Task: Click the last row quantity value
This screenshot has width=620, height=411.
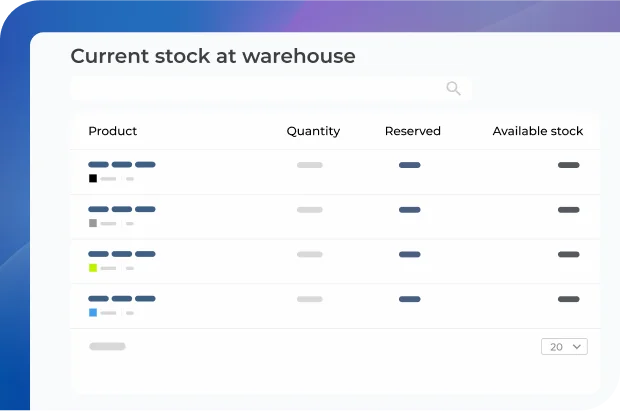Action: pyautogui.click(x=310, y=299)
